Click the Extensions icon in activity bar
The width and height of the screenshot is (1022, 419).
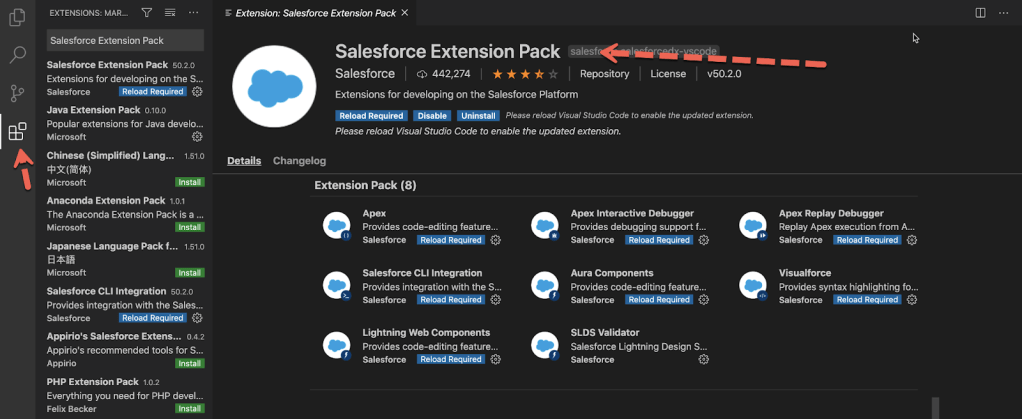click(x=17, y=131)
